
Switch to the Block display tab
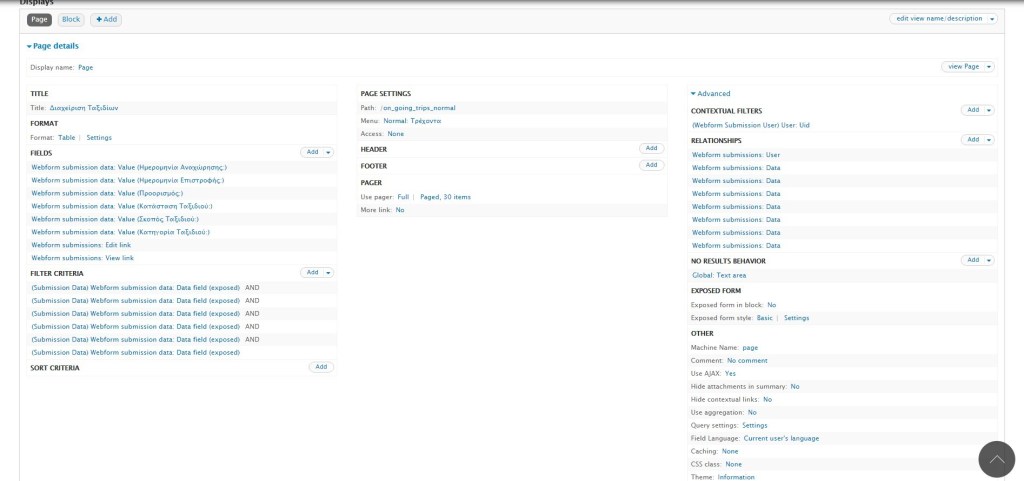click(71, 19)
